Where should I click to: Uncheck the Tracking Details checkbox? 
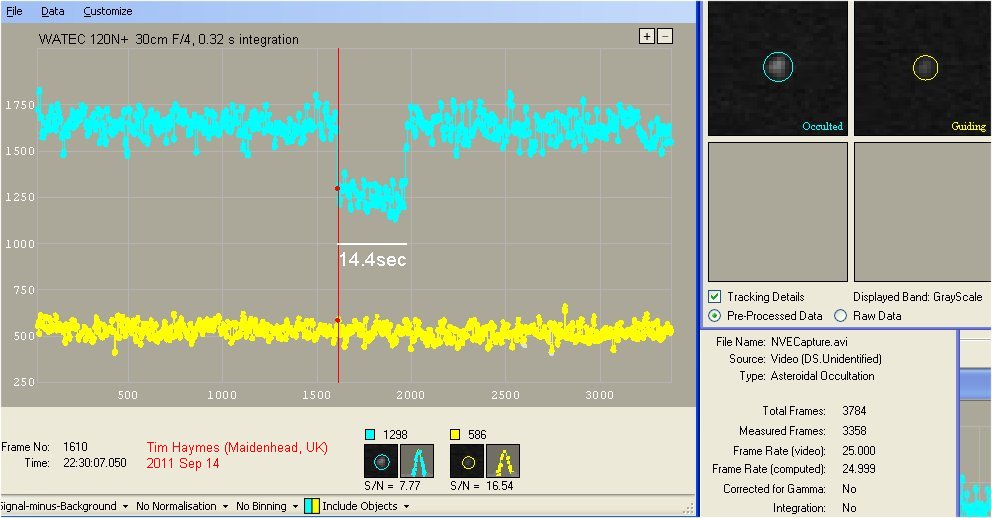point(714,297)
